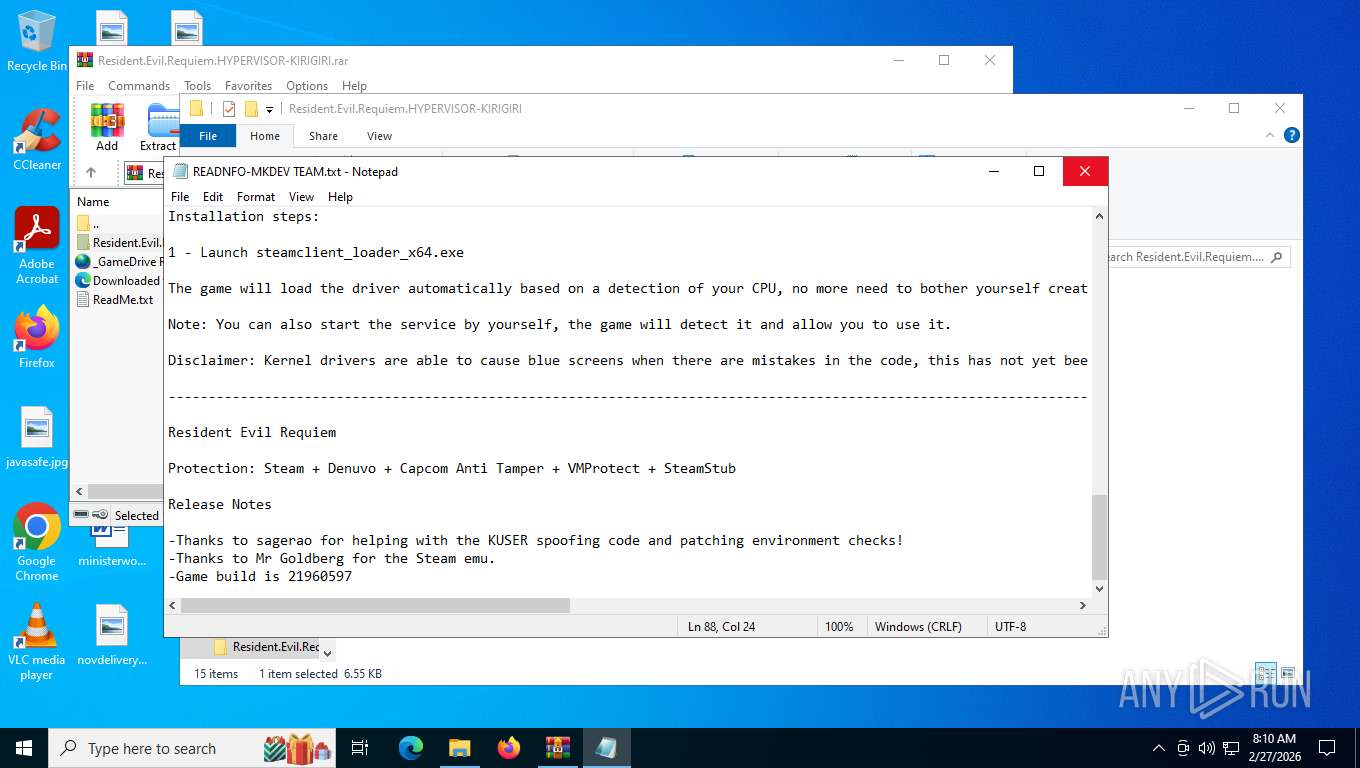1360x768 pixels.
Task: Open WinRAR Favorites menu
Action: (248, 86)
